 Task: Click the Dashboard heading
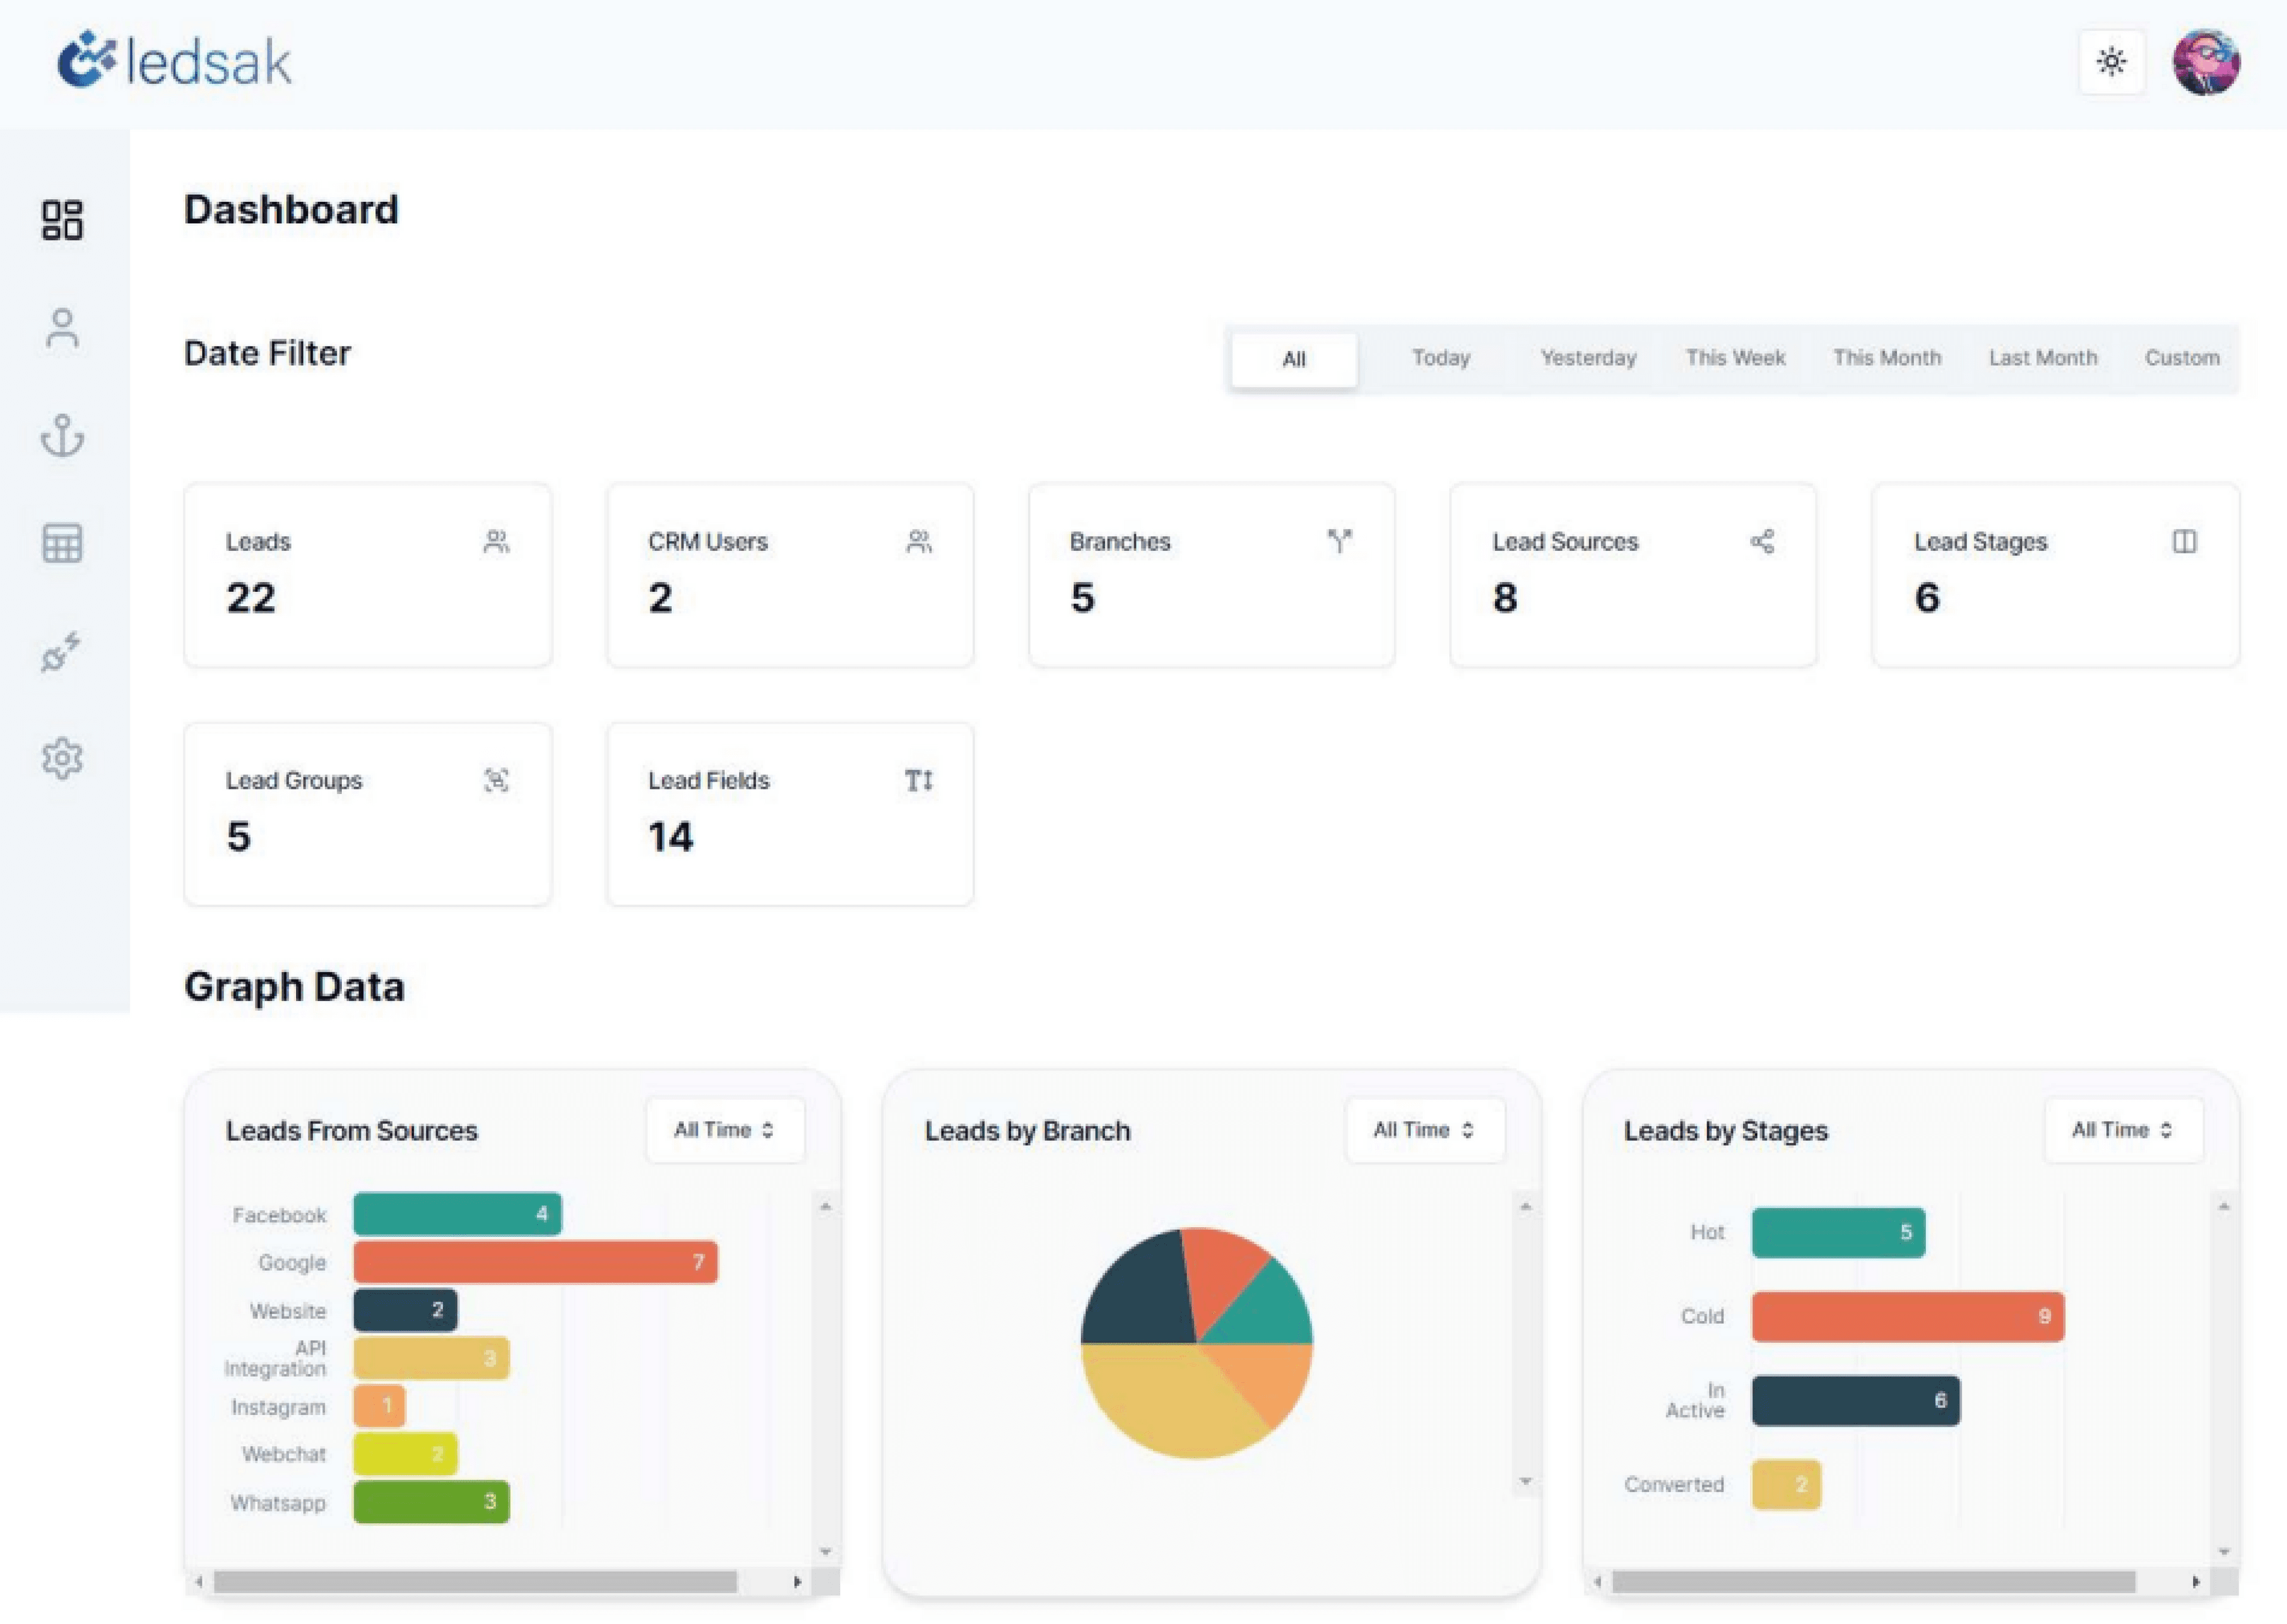point(291,210)
